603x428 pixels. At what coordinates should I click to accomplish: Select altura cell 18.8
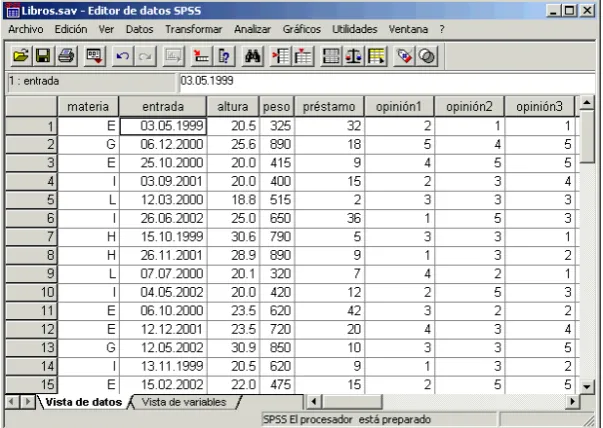233,200
